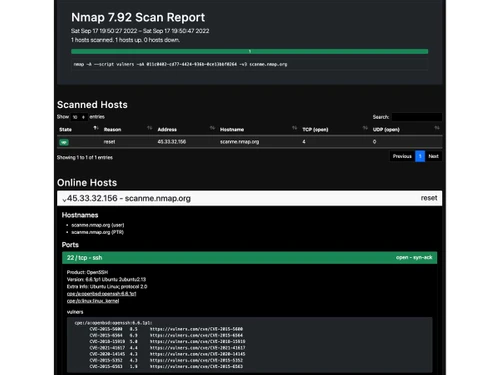Viewport: 500px width, 375px height.
Task: Click 'Showing 1 to 1 of 1 entries'
Action: [x=85, y=157]
